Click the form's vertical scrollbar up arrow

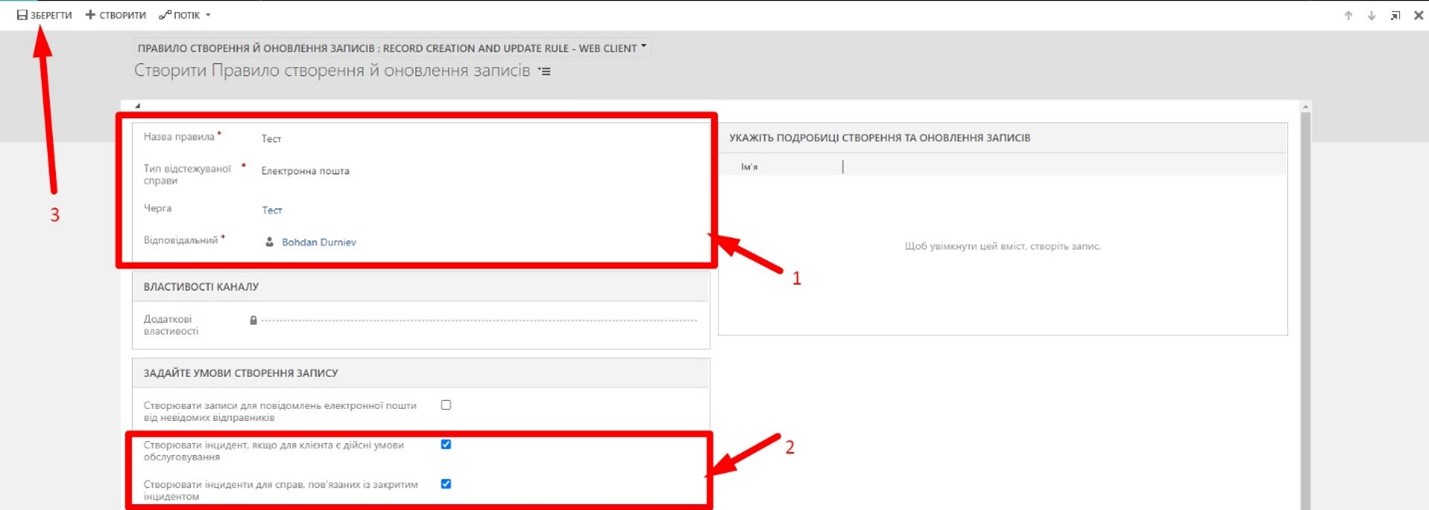[1303, 107]
